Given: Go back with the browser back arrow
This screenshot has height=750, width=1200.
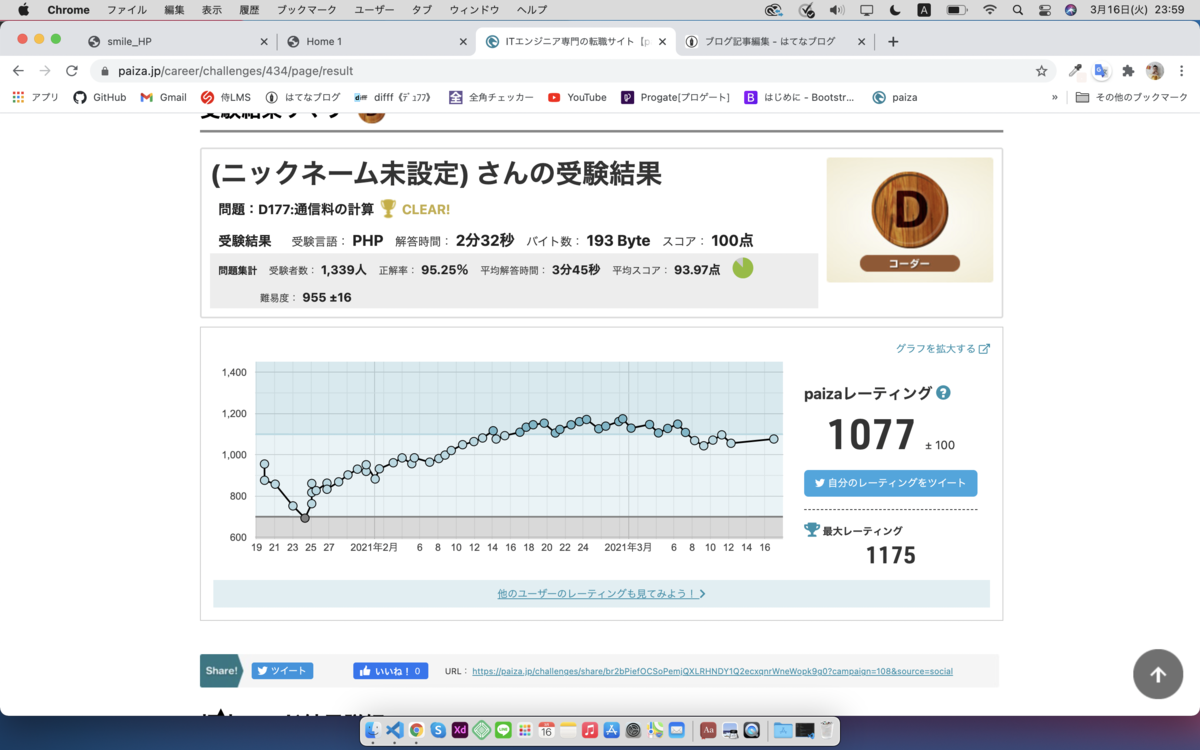Looking at the screenshot, I should click(x=18, y=71).
